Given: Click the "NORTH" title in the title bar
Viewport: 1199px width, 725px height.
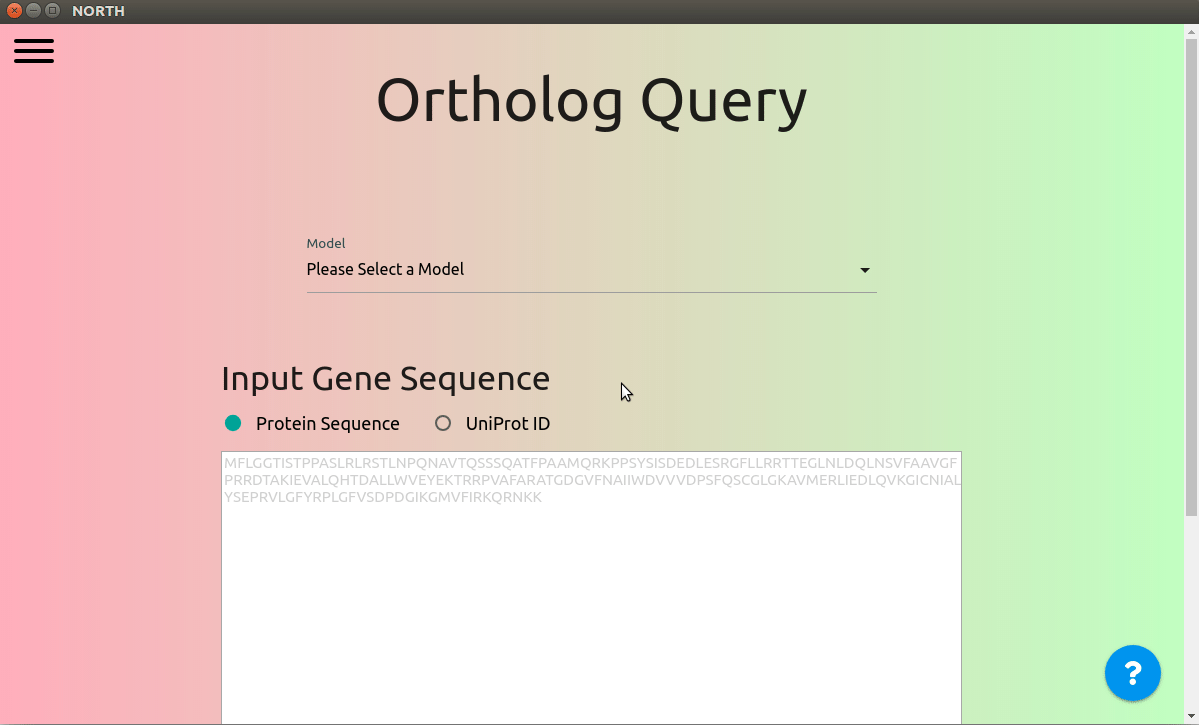Looking at the screenshot, I should 98,11.
